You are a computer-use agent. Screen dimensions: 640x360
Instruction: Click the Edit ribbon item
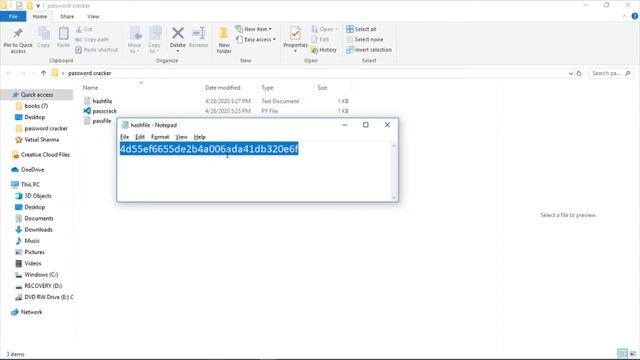[x=320, y=40]
